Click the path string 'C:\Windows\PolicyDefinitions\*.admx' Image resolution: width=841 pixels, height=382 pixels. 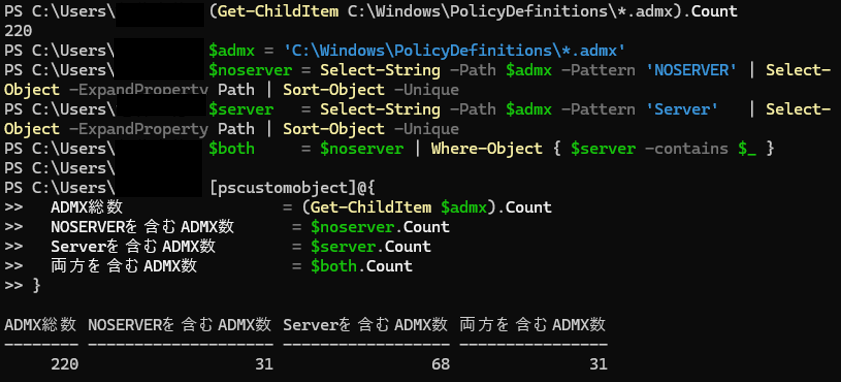tap(455, 51)
